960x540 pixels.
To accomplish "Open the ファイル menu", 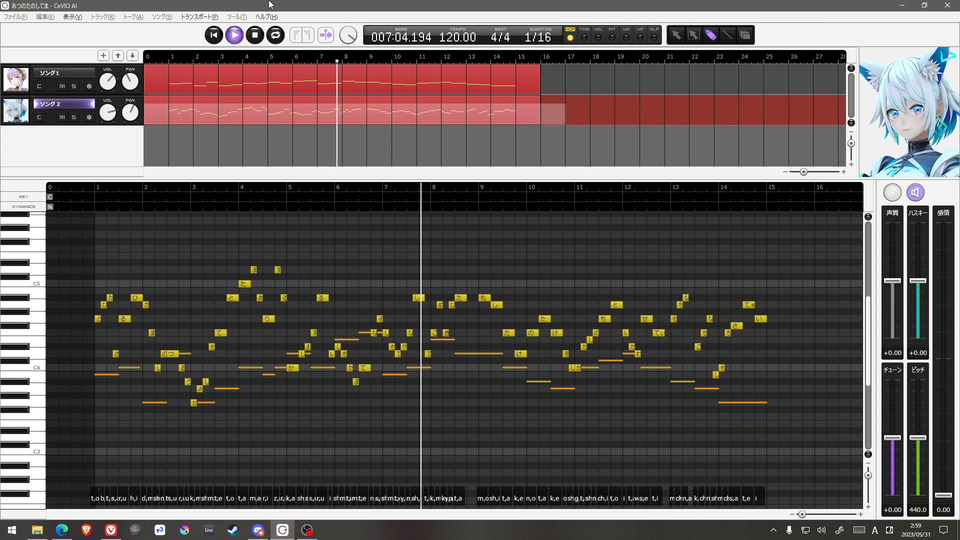I will (15, 17).
